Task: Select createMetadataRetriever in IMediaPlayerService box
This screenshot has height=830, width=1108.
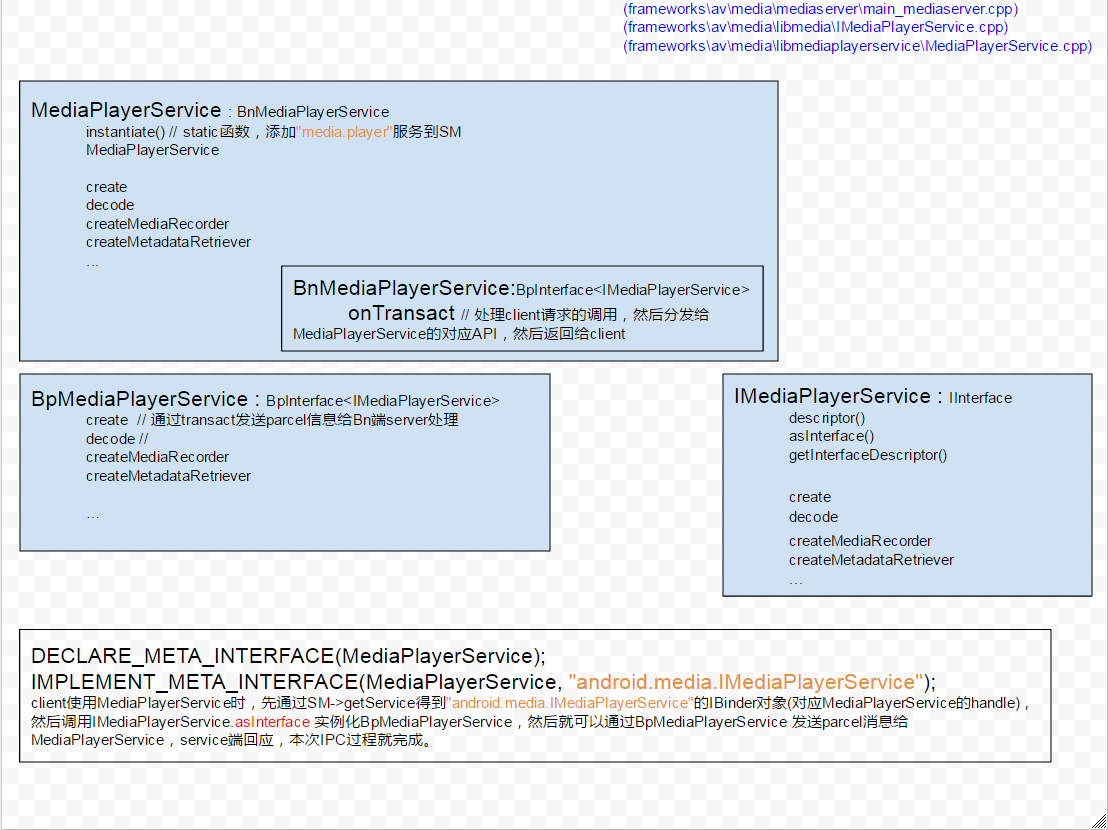Action: coord(871,560)
